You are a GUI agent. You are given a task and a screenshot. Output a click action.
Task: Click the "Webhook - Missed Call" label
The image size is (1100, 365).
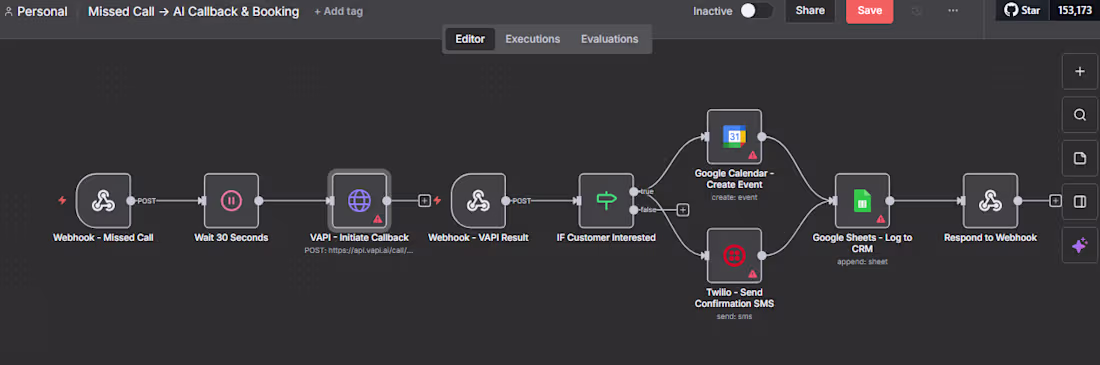103,238
